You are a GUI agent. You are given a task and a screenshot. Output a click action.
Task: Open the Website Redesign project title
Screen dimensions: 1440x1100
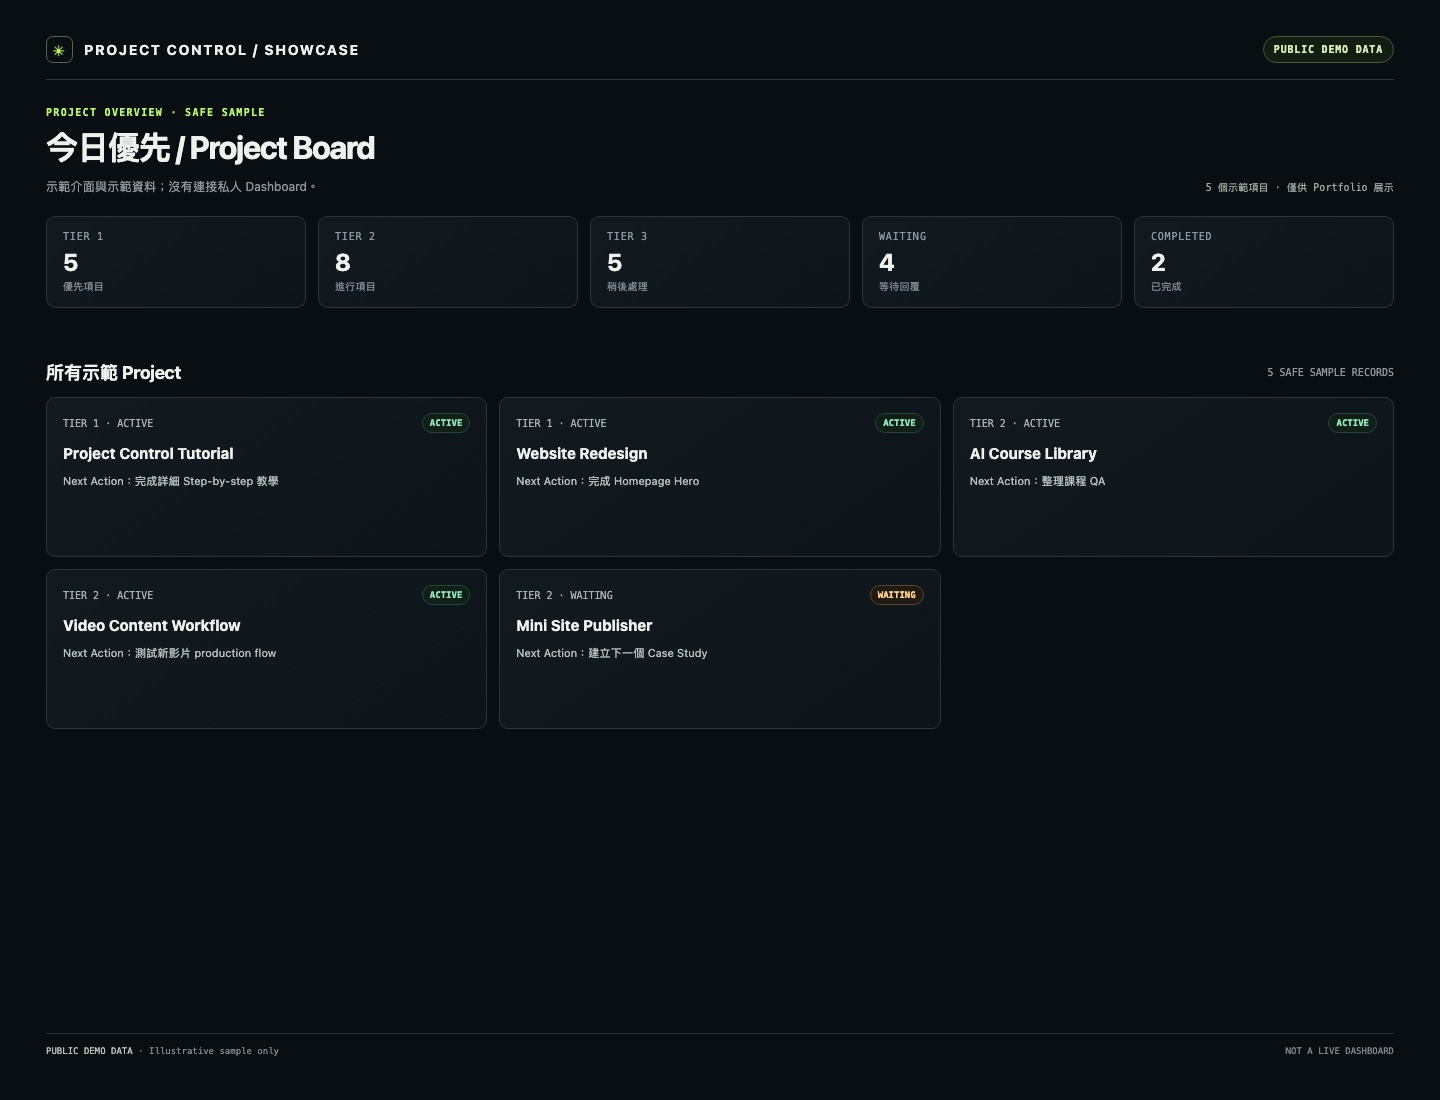pyautogui.click(x=582, y=454)
